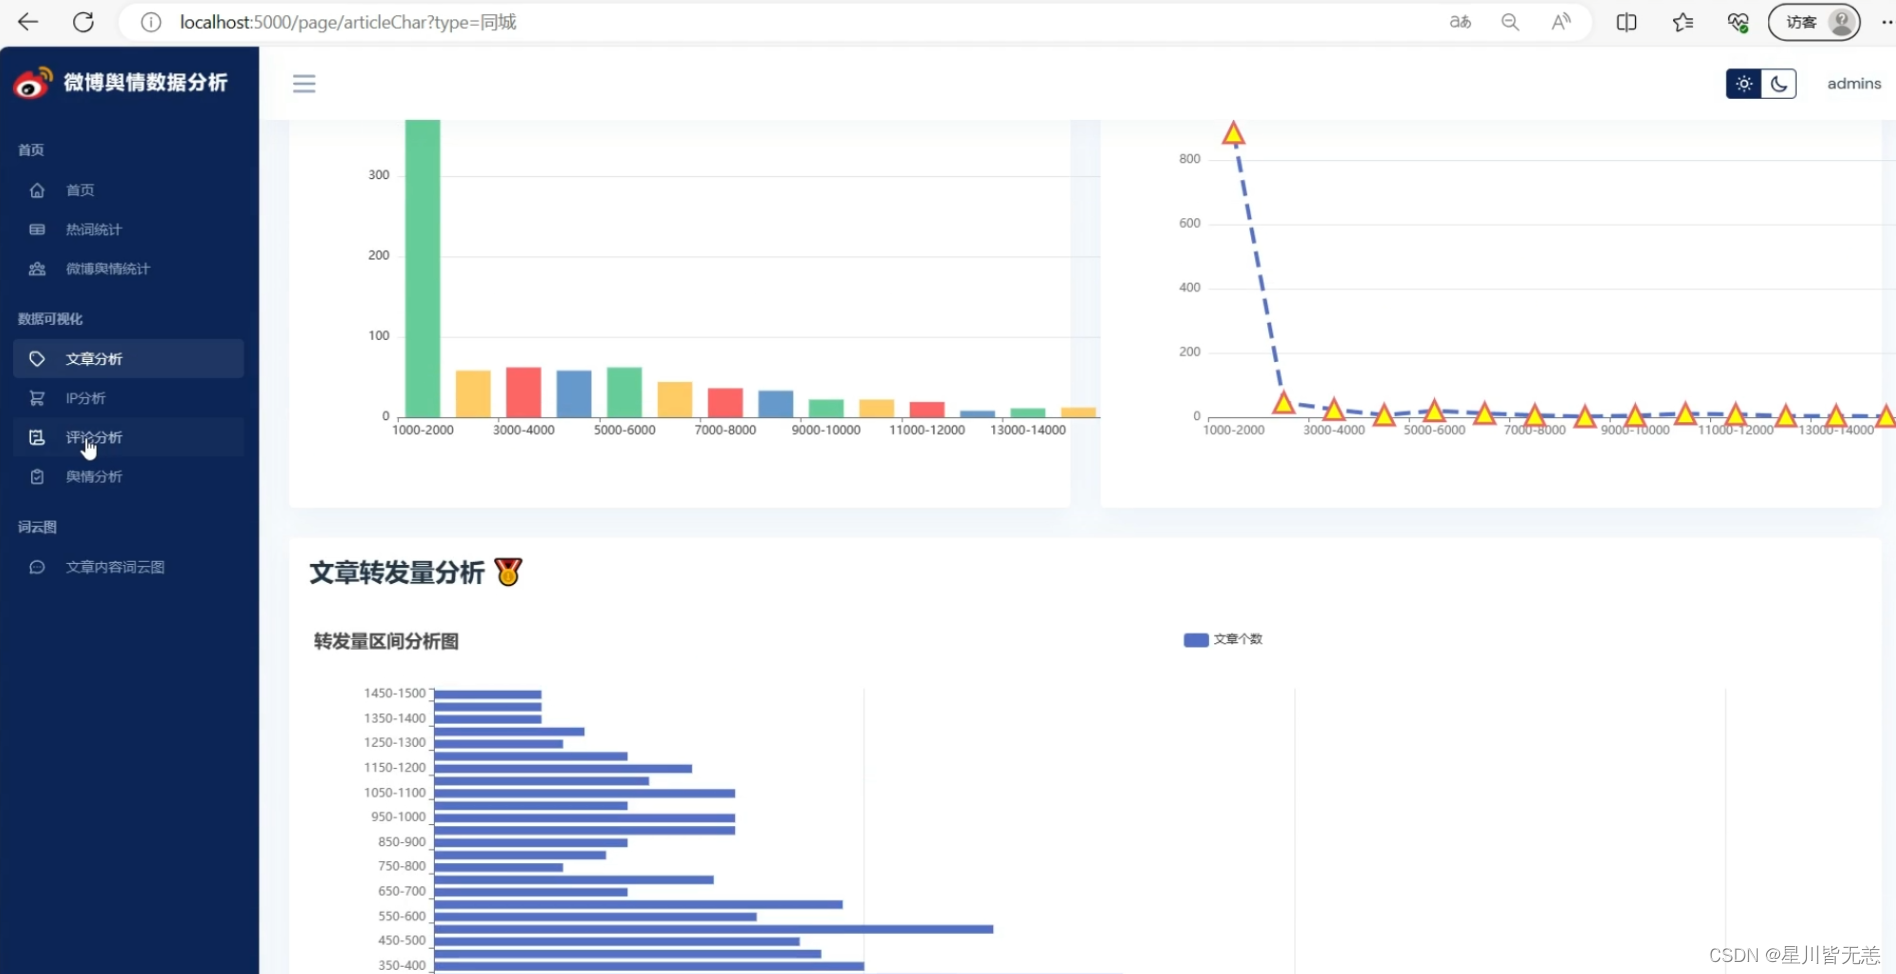Toggle the sidebar hamburger menu

tap(304, 84)
